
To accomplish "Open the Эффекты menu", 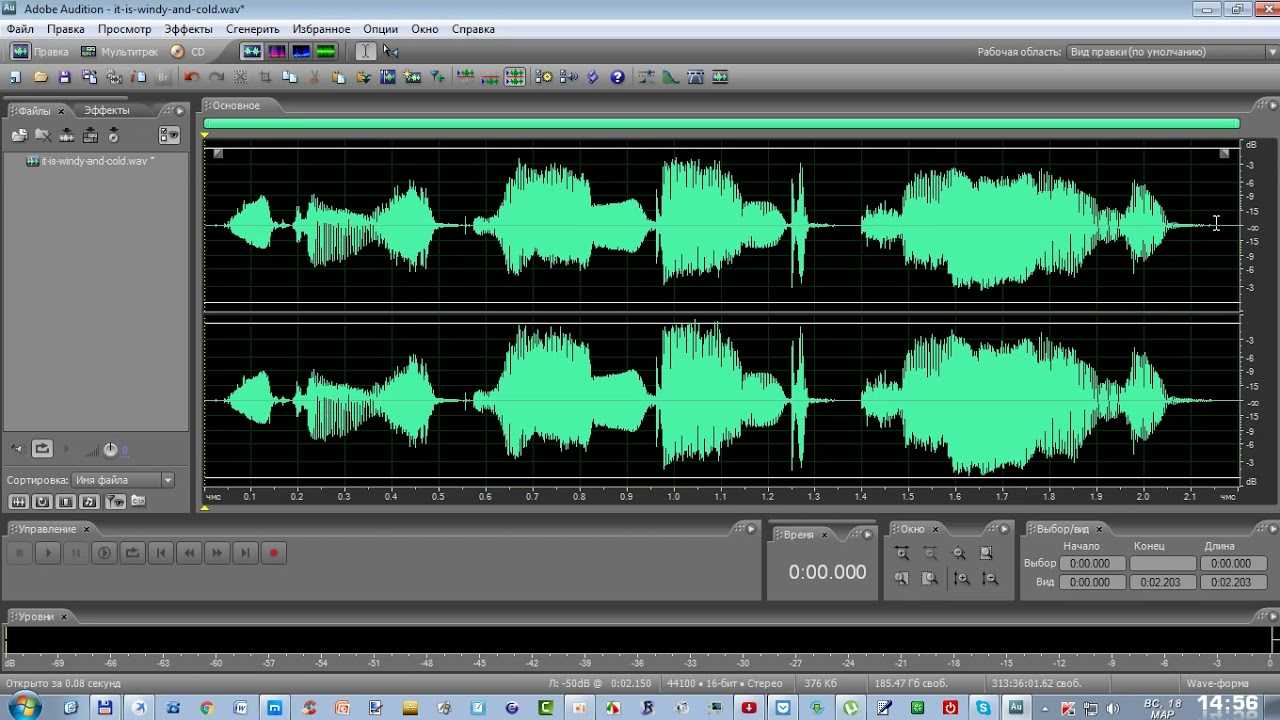I will coord(188,29).
